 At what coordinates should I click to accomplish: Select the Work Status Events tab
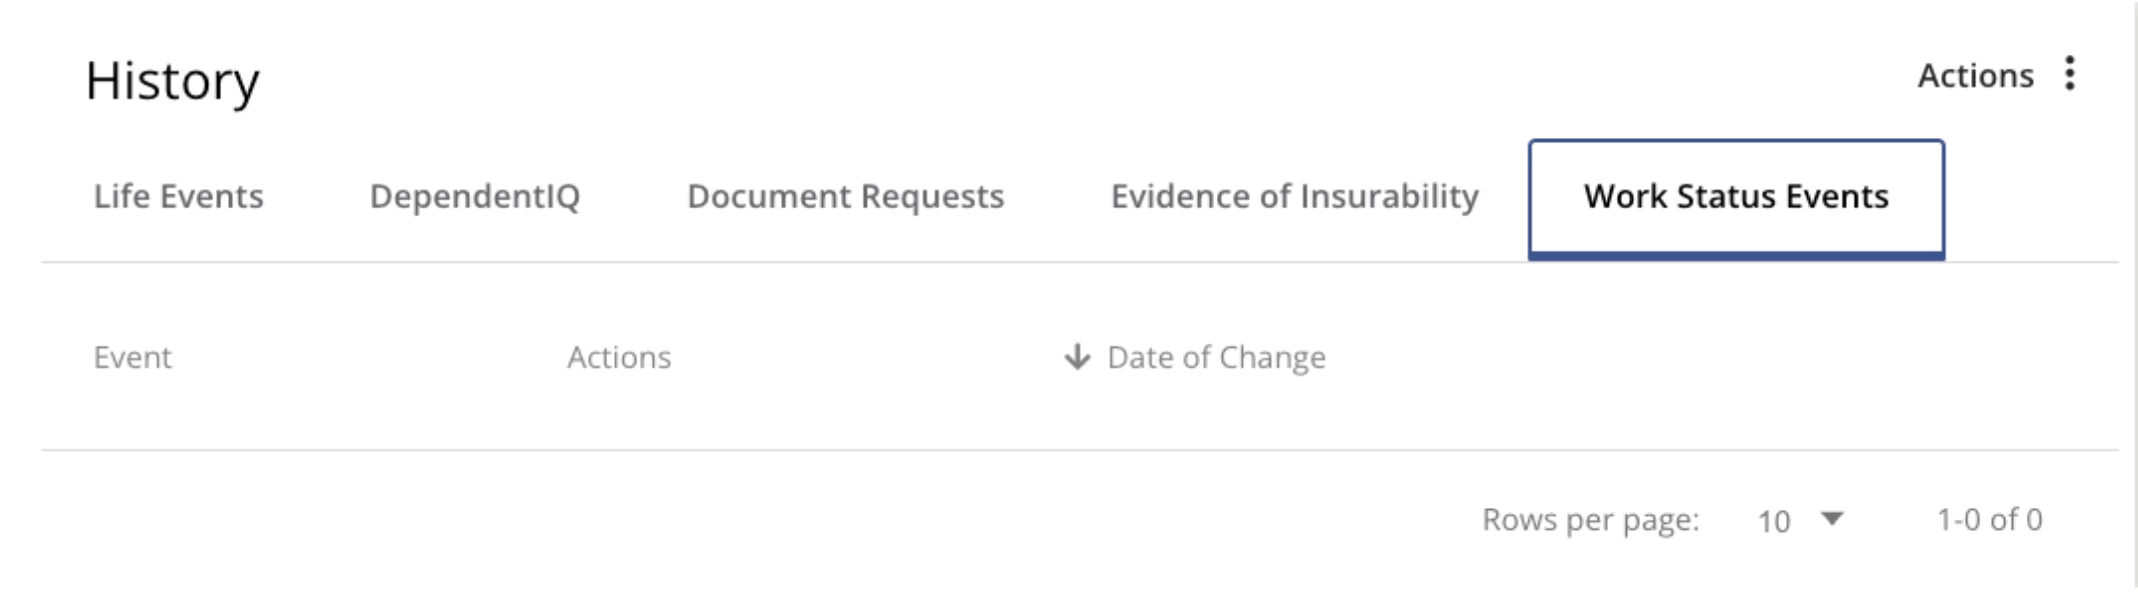point(1736,197)
